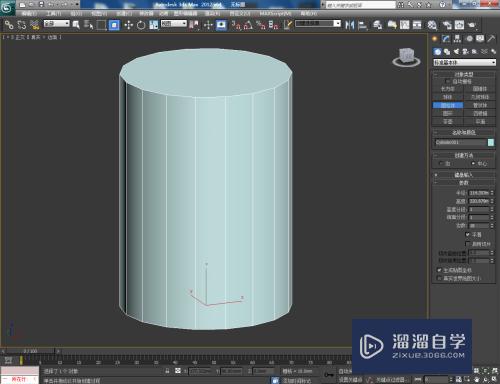This screenshot has width=500, height=384.
Task: Toggle the Keyboard Shortcut Override button
Action: pyautogui.click(x=221, y=25)
